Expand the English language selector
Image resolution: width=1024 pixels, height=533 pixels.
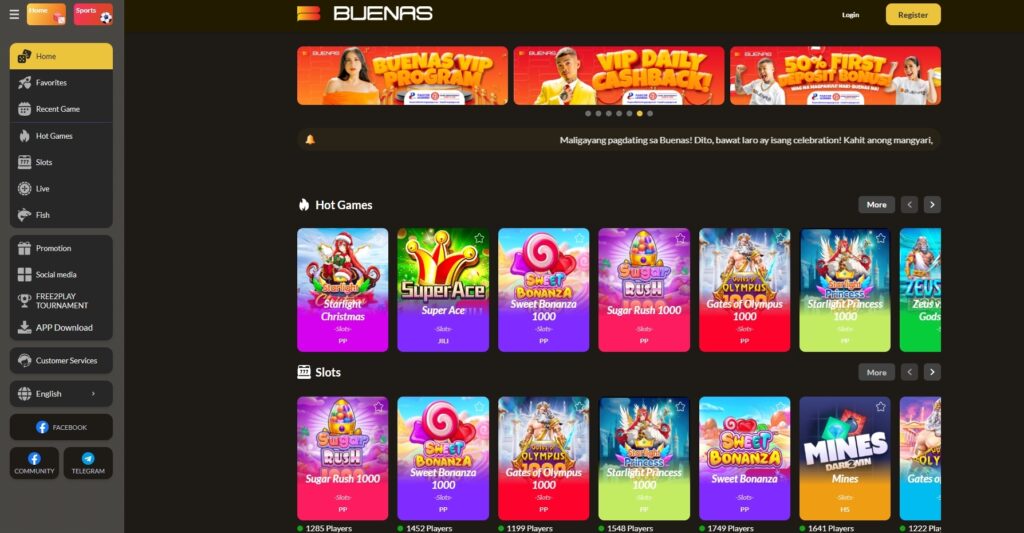pyautogui.click(x=61, y=394)
